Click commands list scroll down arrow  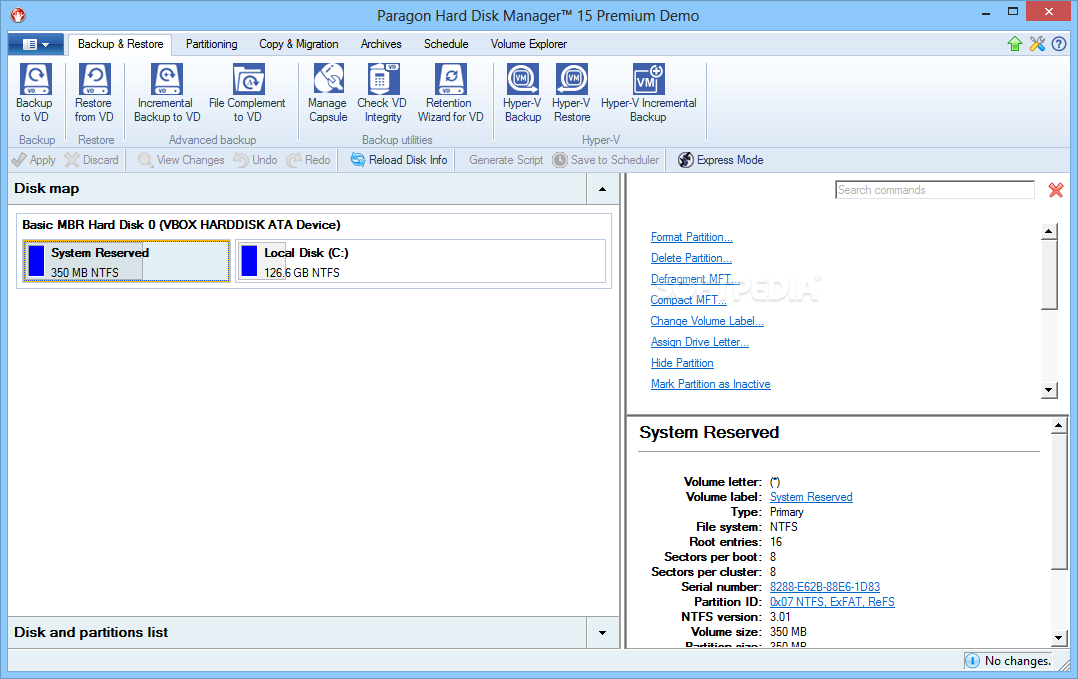point(1048,390)
